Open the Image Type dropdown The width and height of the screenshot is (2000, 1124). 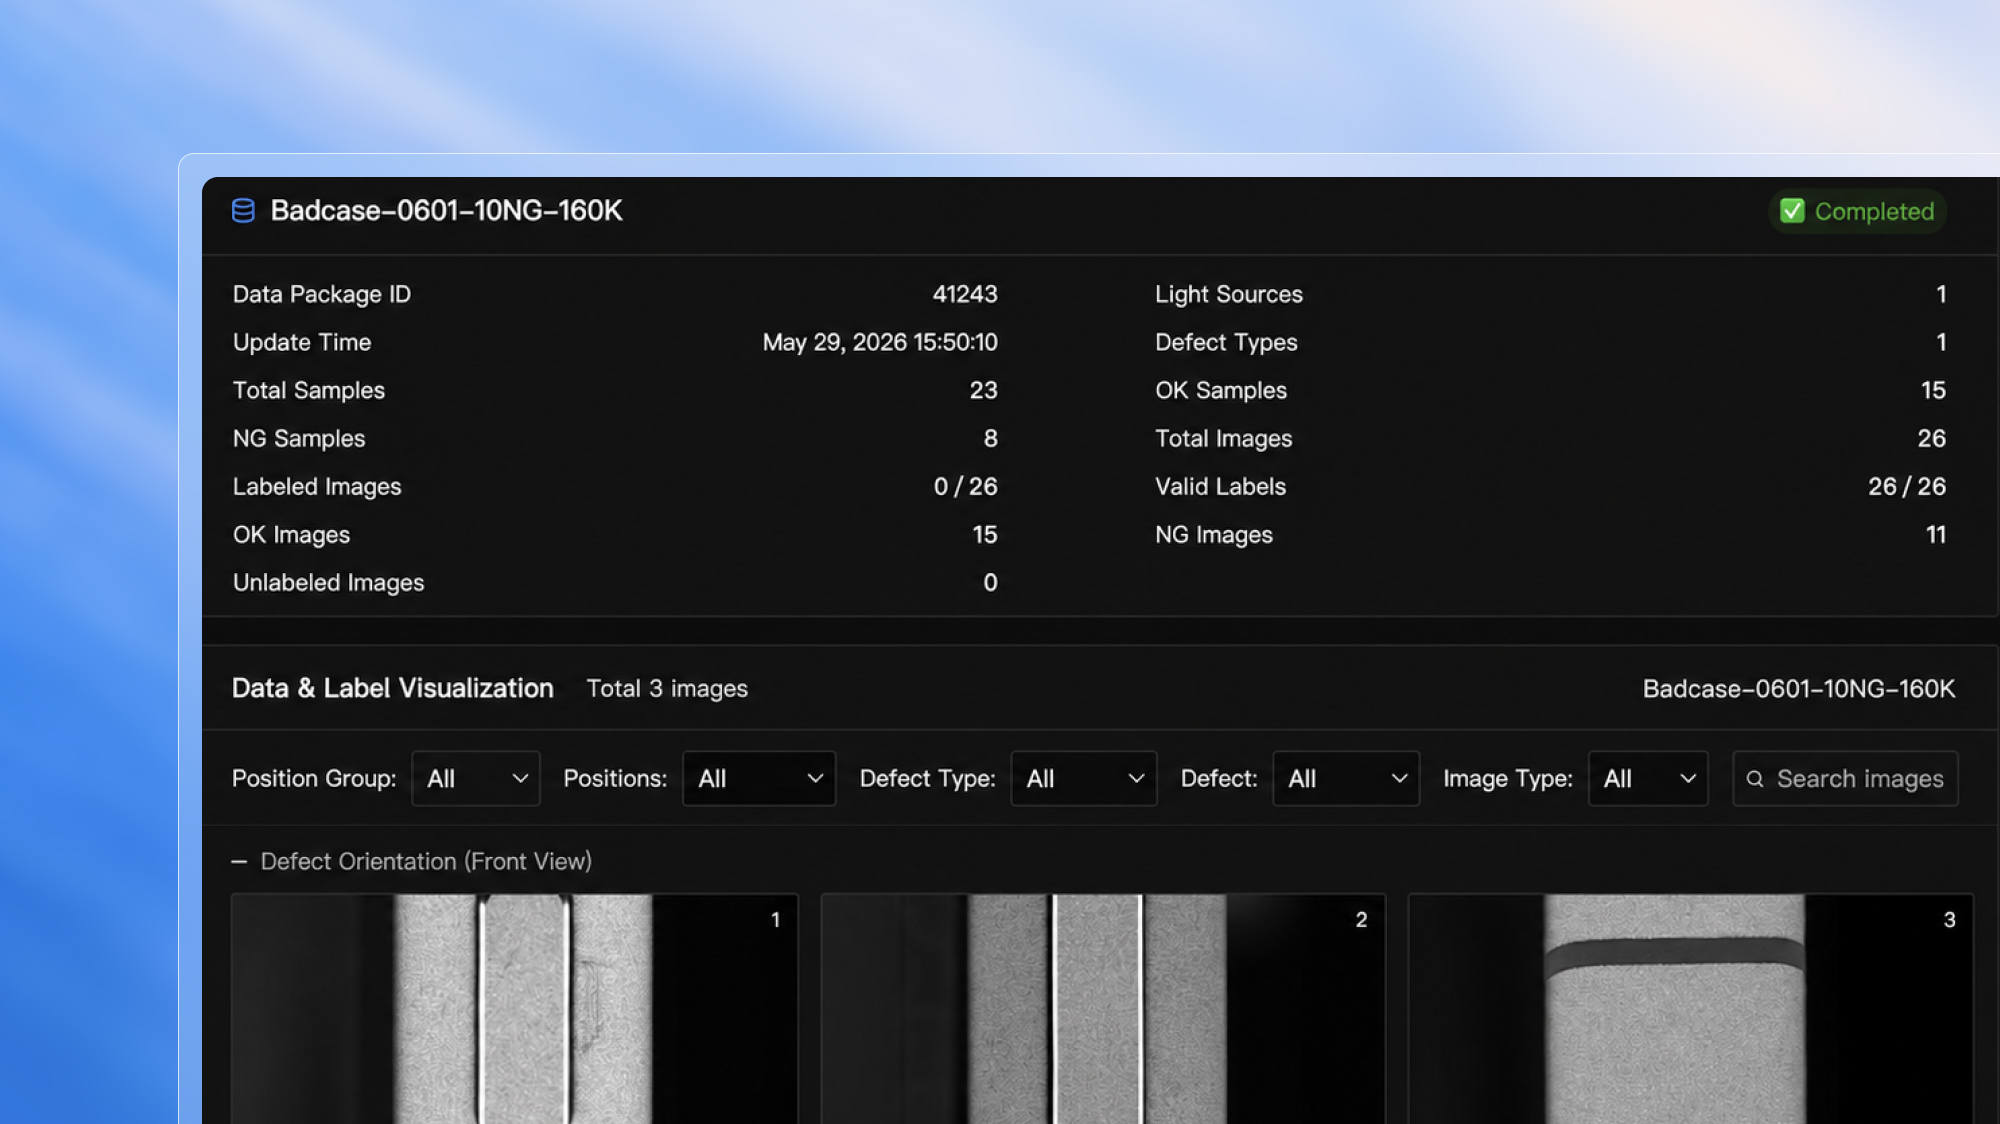coord(1648,778)
